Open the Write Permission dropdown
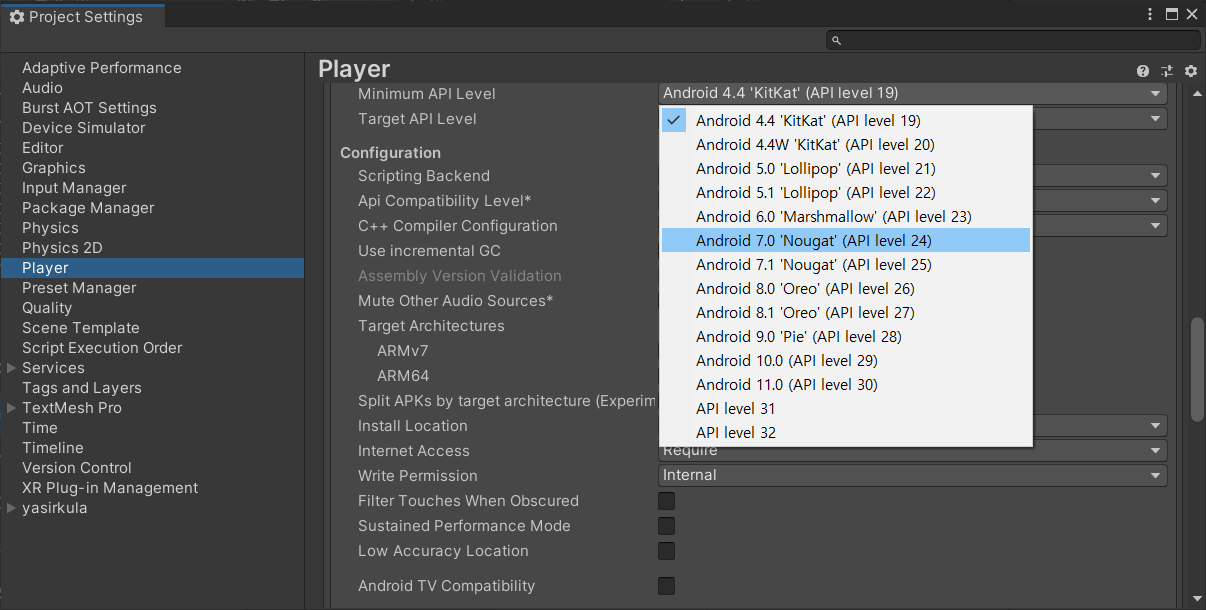 tap(913, 476)
